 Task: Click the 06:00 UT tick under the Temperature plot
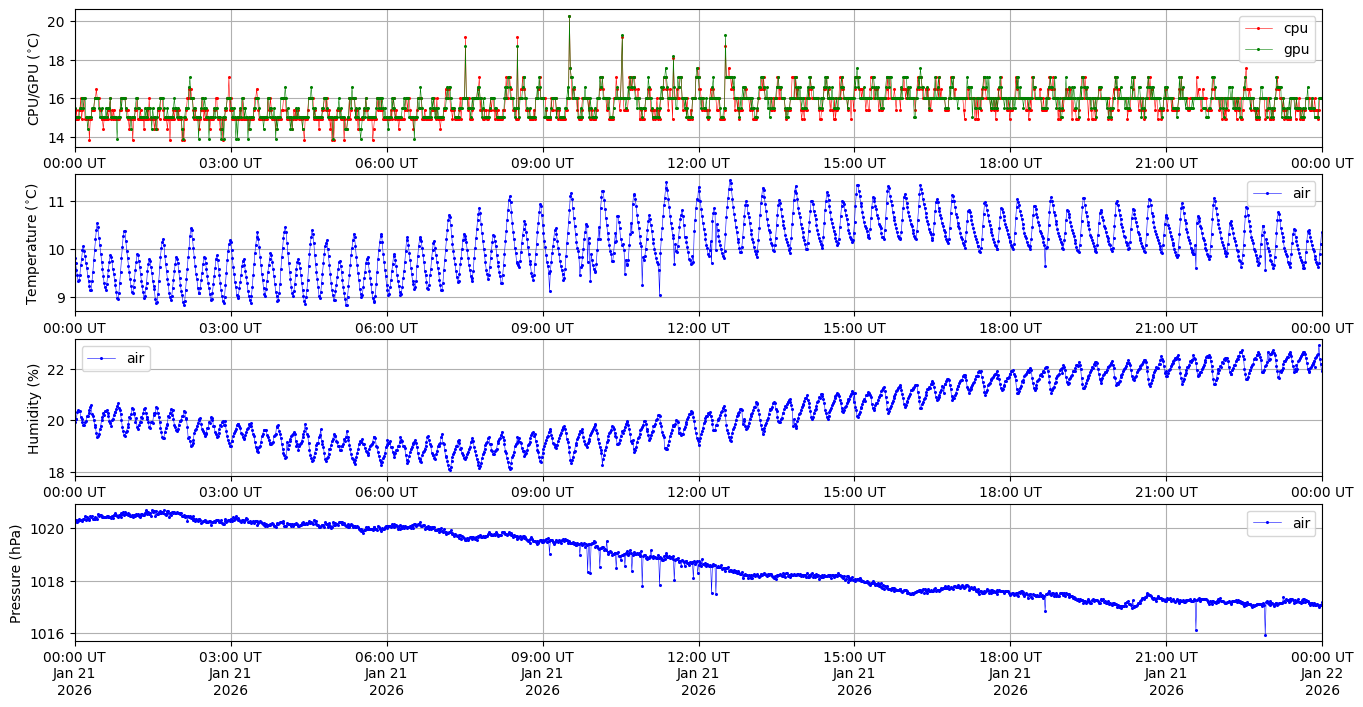[x=387, y=327]
